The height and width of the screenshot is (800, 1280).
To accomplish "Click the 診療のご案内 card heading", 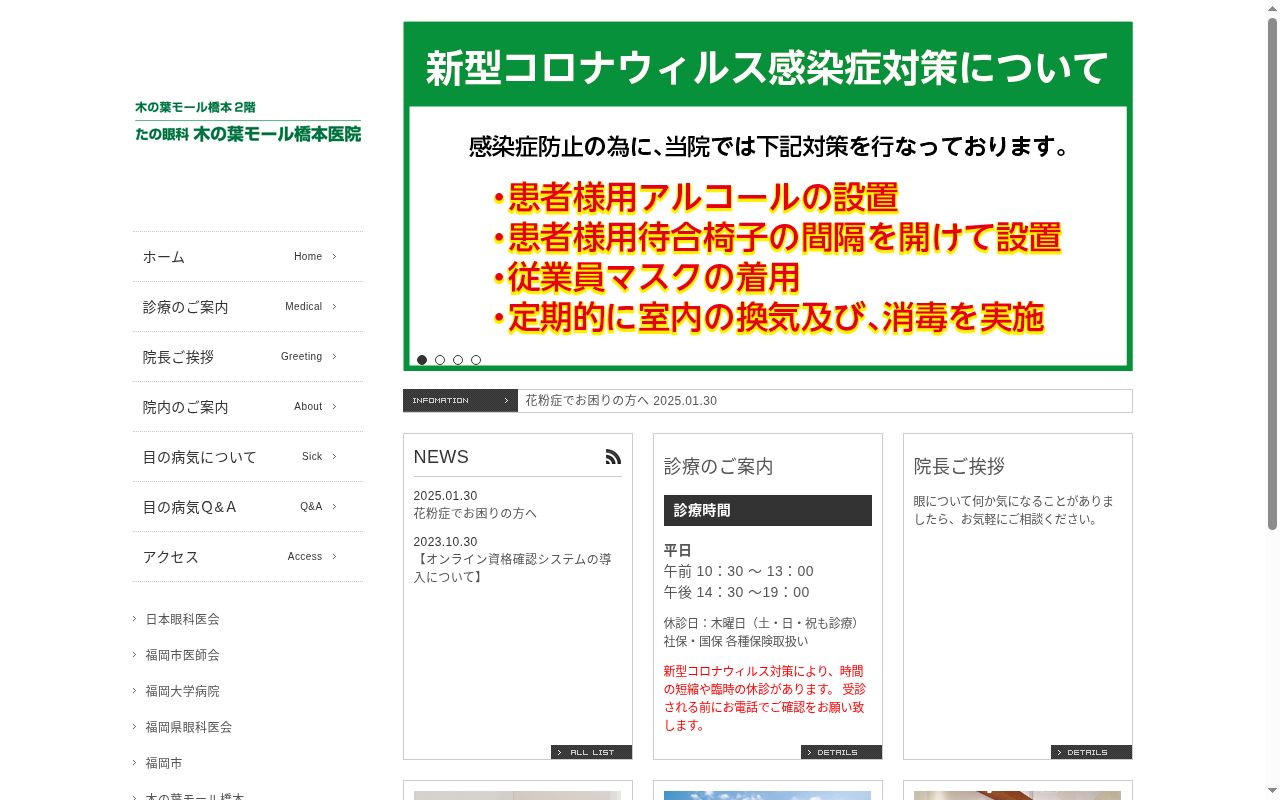I will [718, 467].
